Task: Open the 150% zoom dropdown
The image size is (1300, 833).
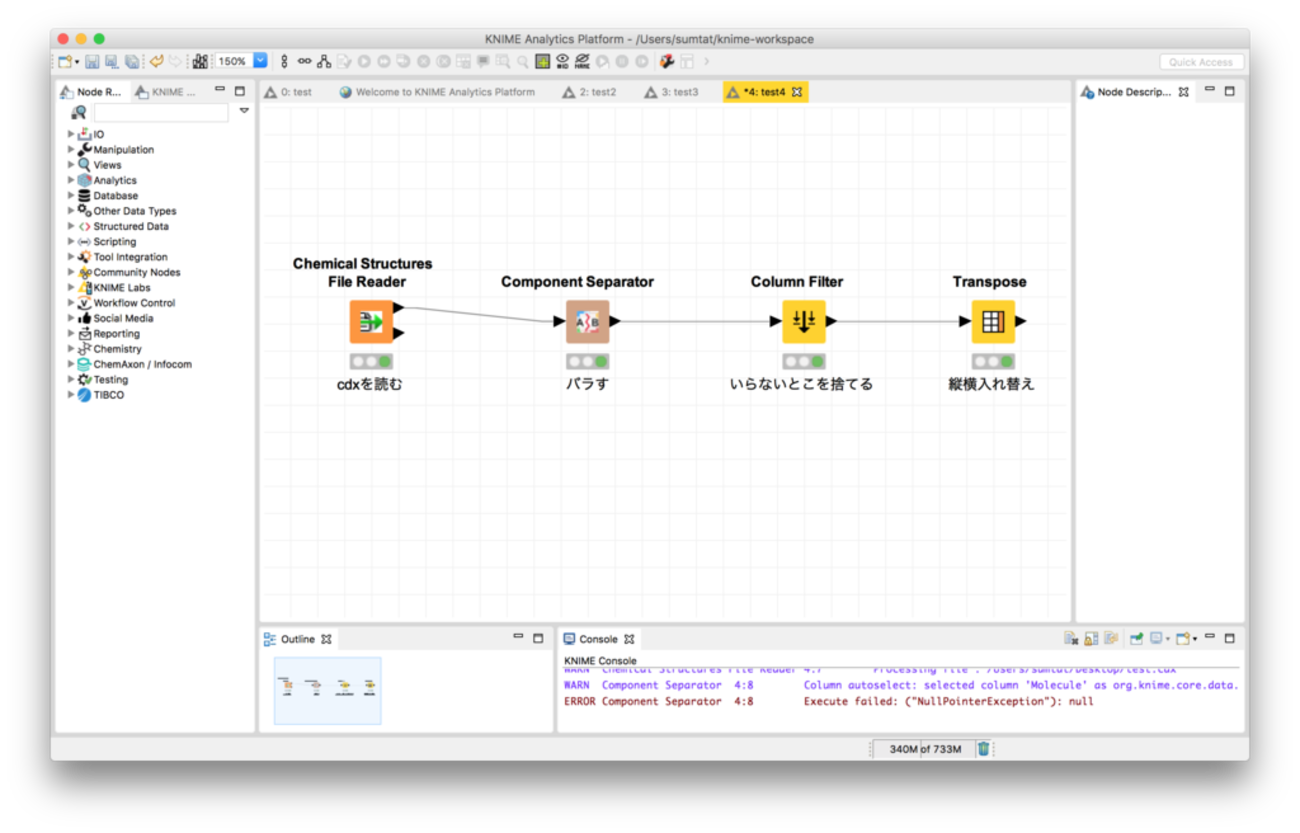Action: 260,61
